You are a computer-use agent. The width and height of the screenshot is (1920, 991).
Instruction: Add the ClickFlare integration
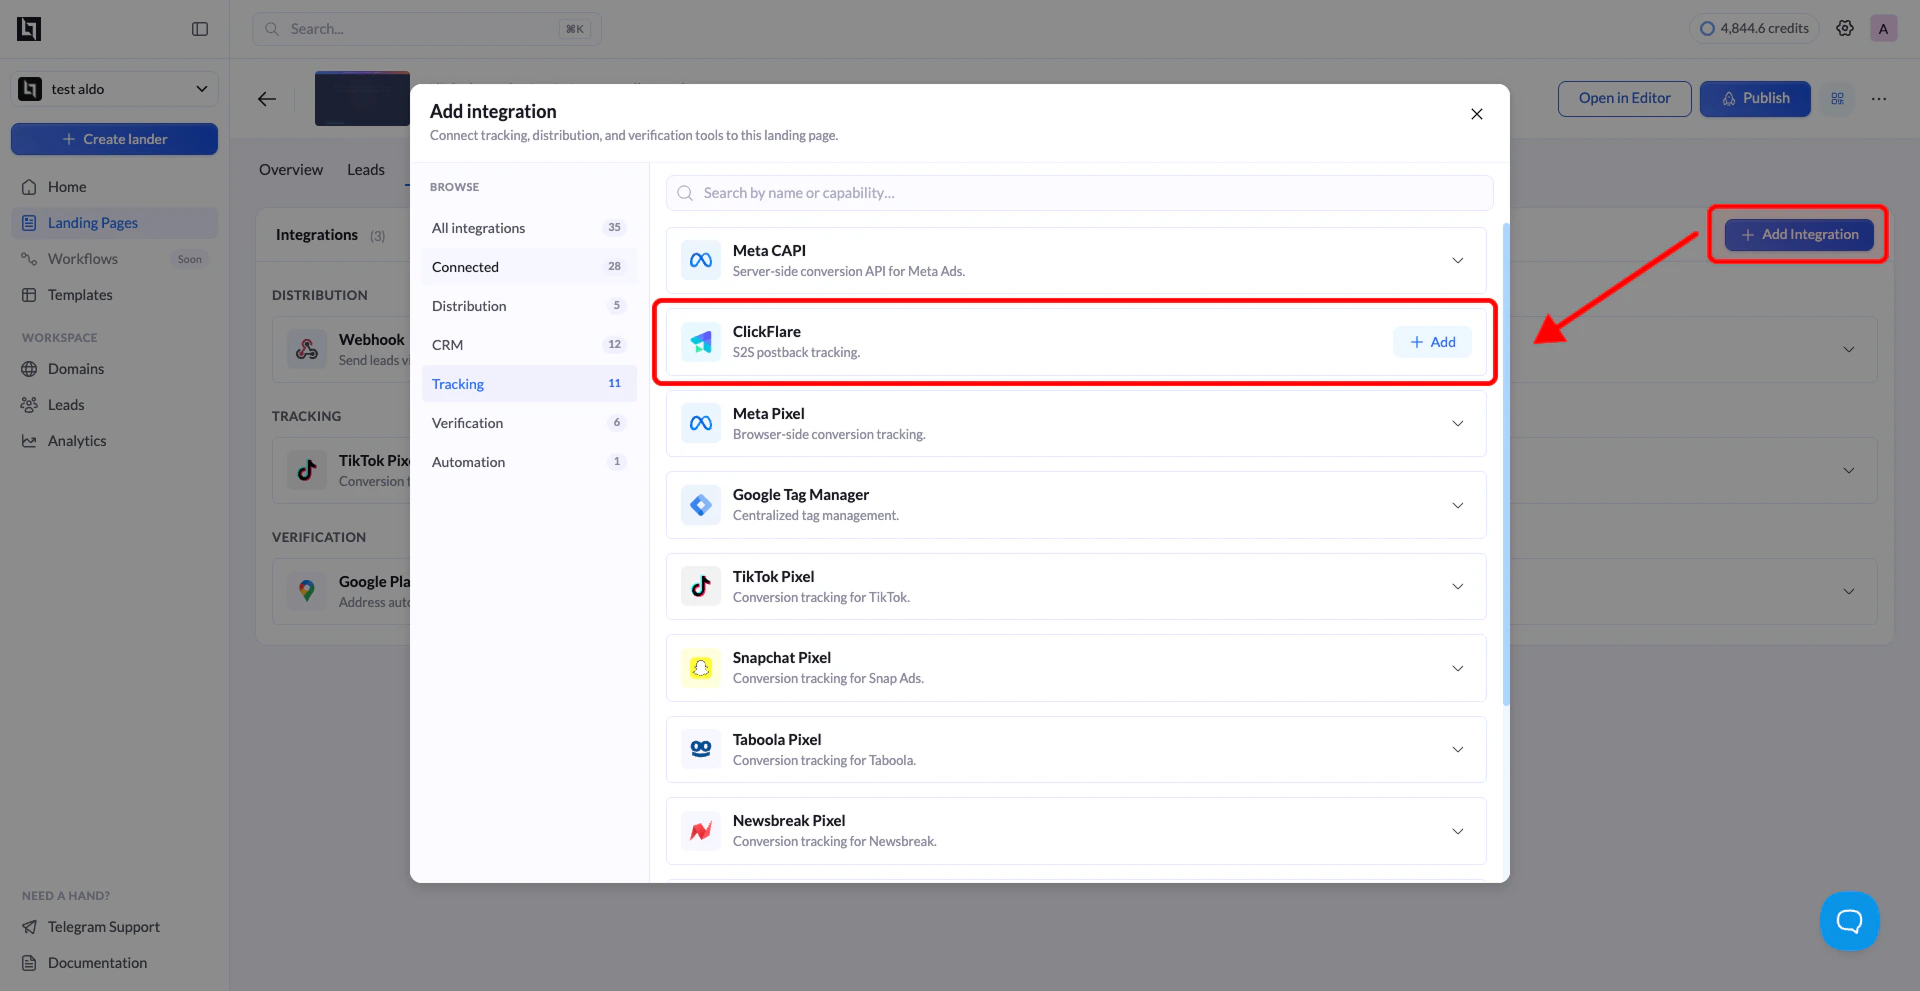(1432, 342)
